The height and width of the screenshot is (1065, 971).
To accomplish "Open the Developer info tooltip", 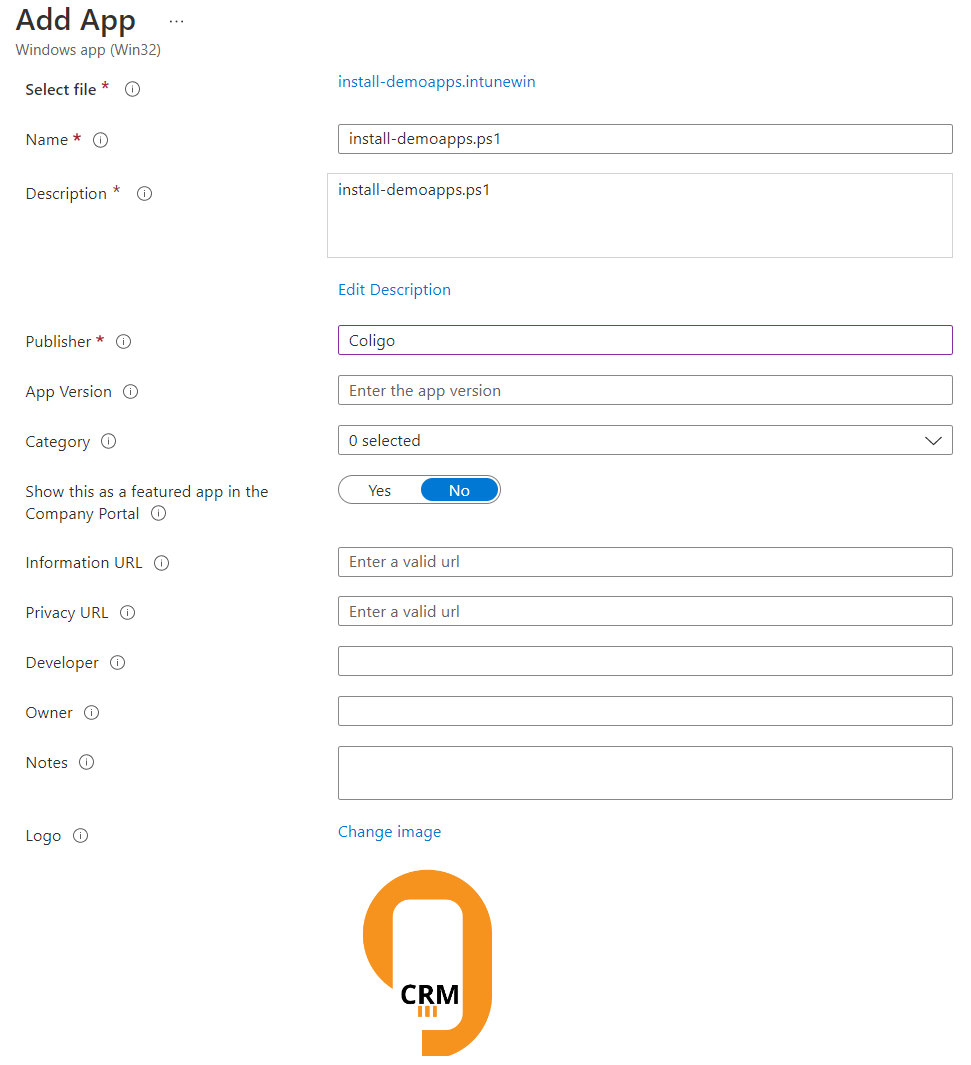I will click(117, 662).
